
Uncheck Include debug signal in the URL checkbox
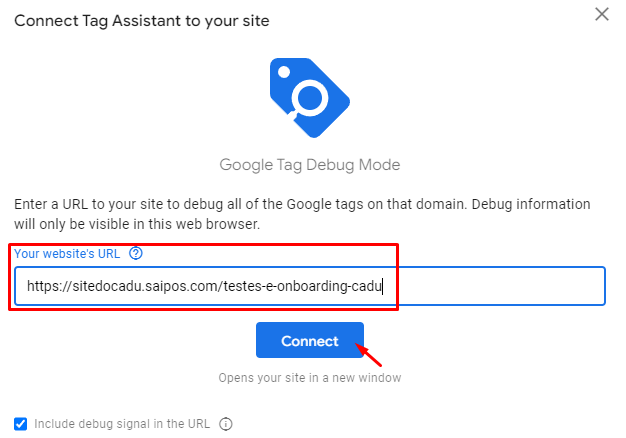point(20,424)
